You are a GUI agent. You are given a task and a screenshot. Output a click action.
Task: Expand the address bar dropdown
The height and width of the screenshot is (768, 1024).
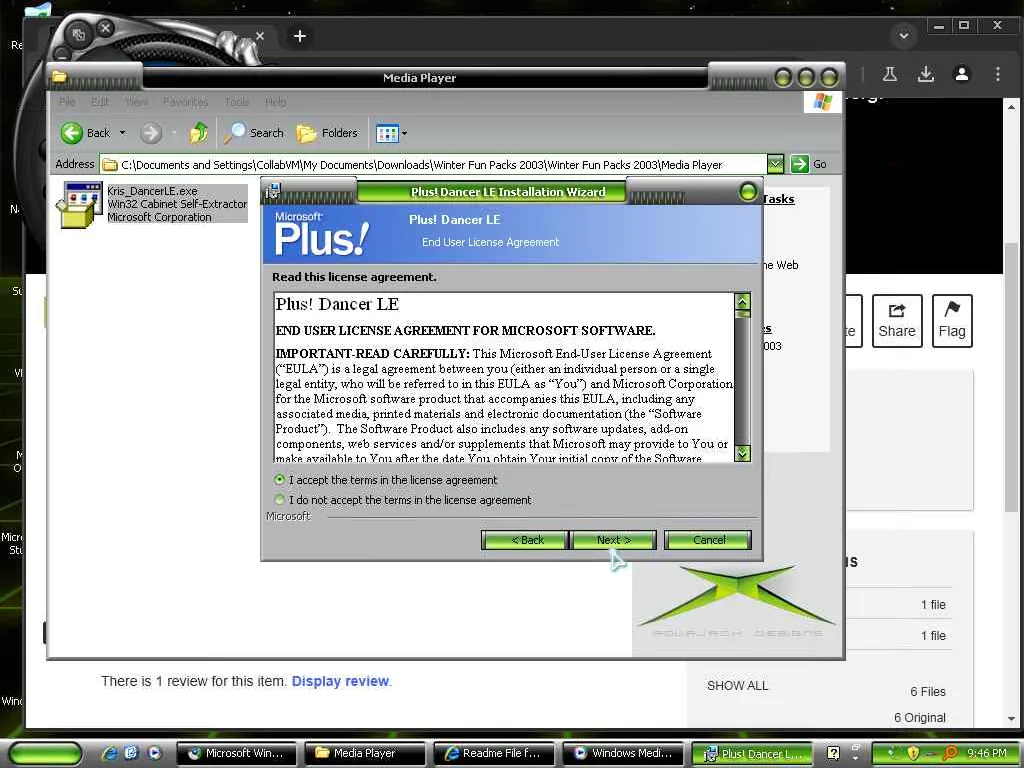point(775,165)
